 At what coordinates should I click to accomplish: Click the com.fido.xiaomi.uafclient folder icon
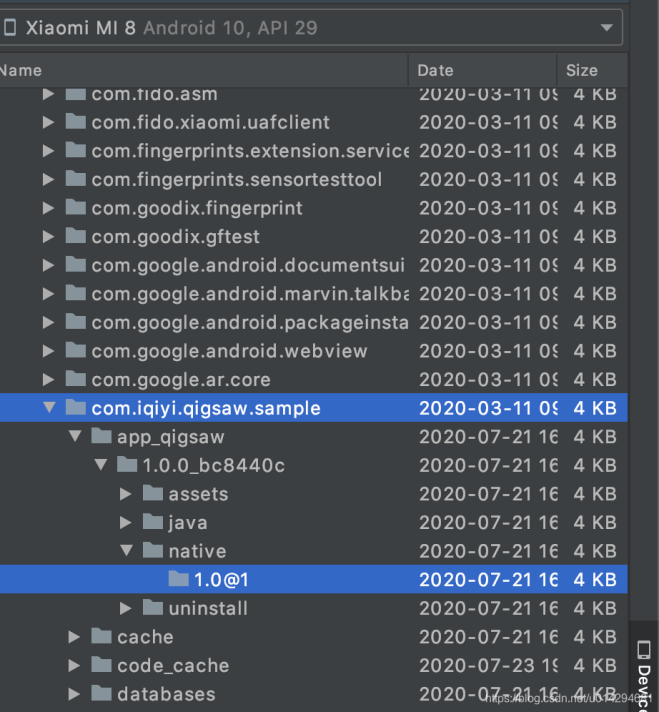pos(75,122)
